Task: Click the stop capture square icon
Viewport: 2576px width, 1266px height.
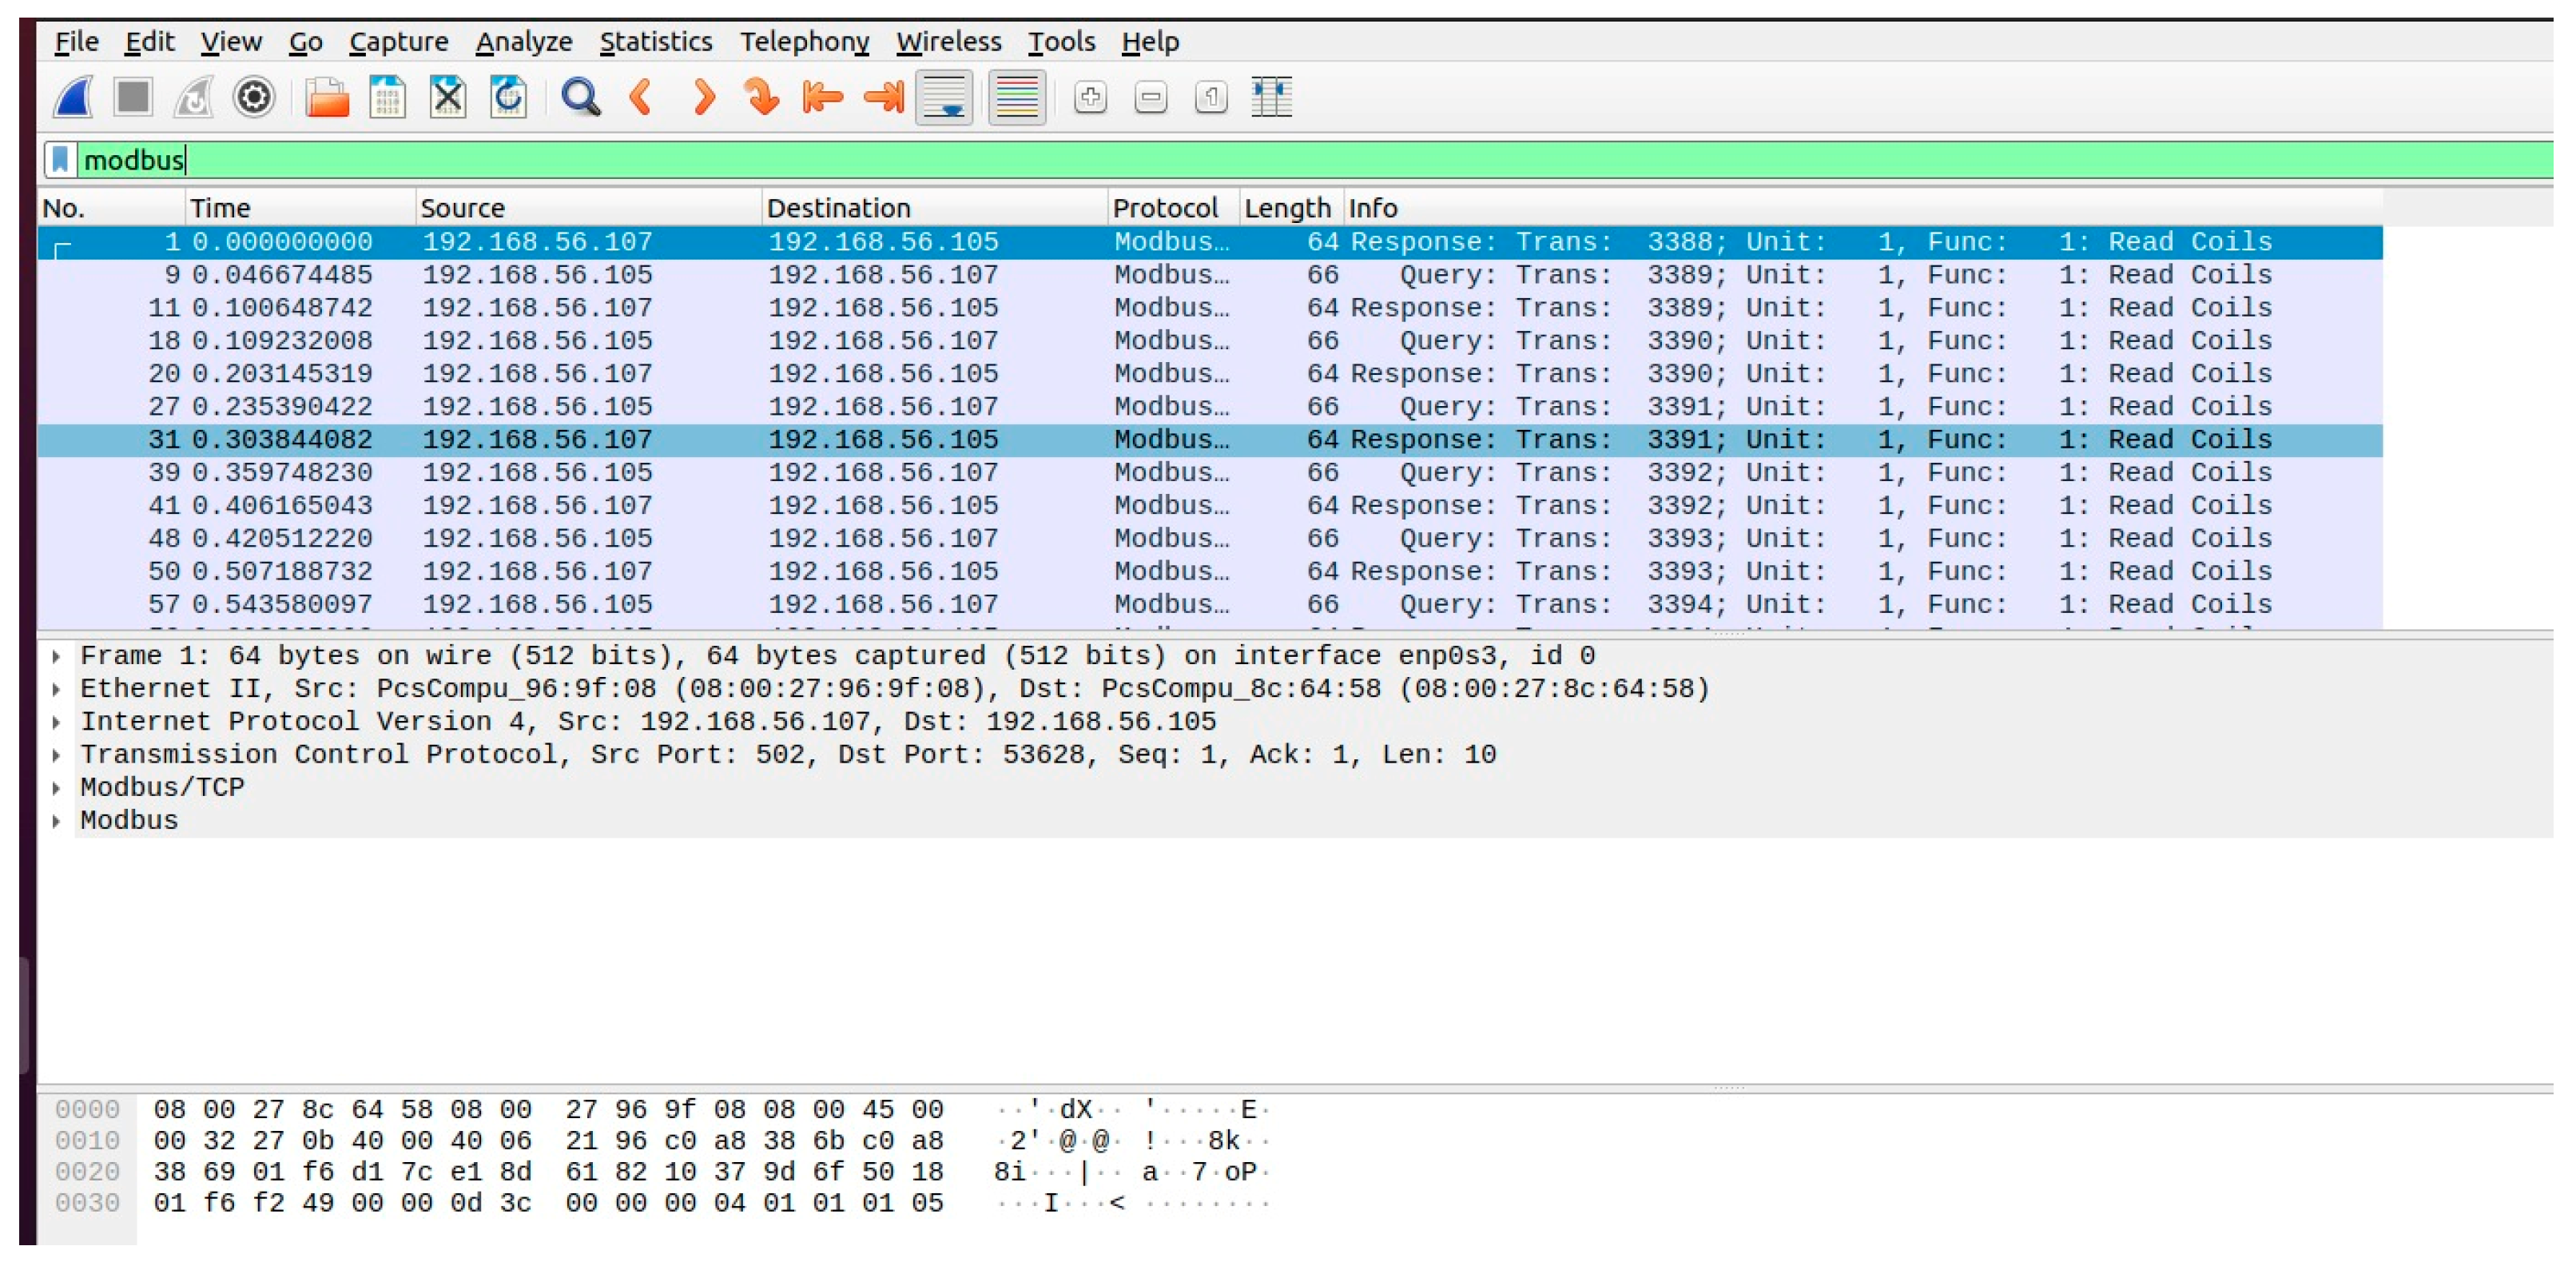Action: (133, 97)
